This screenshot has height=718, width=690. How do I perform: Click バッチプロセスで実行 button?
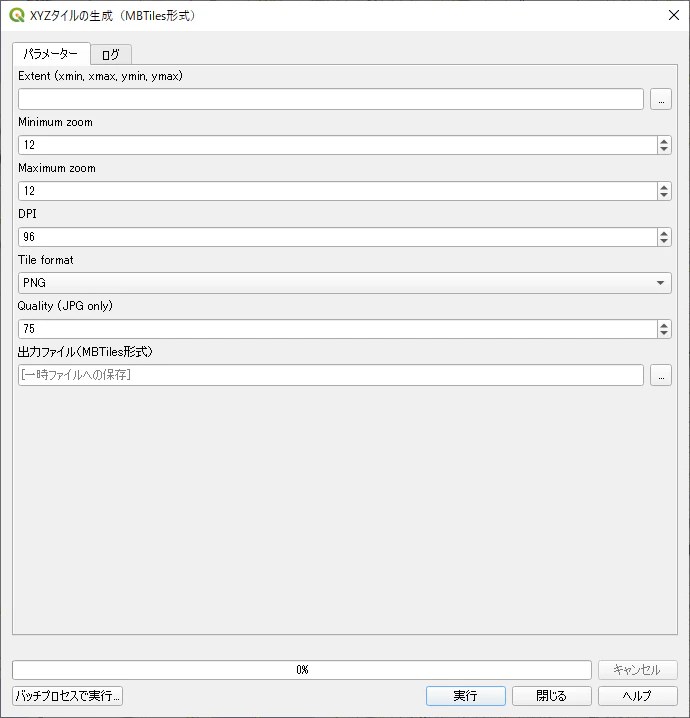click(x=67, y=696)
